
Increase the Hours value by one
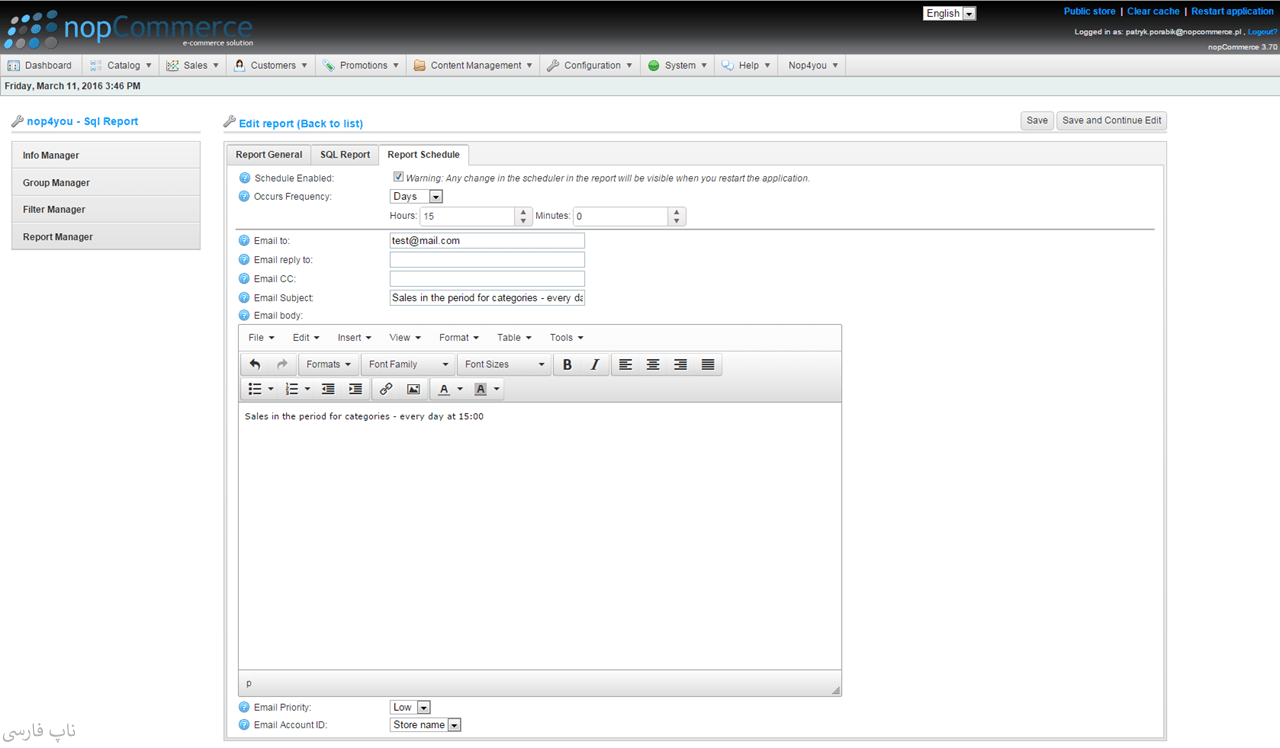pos(523,212)
